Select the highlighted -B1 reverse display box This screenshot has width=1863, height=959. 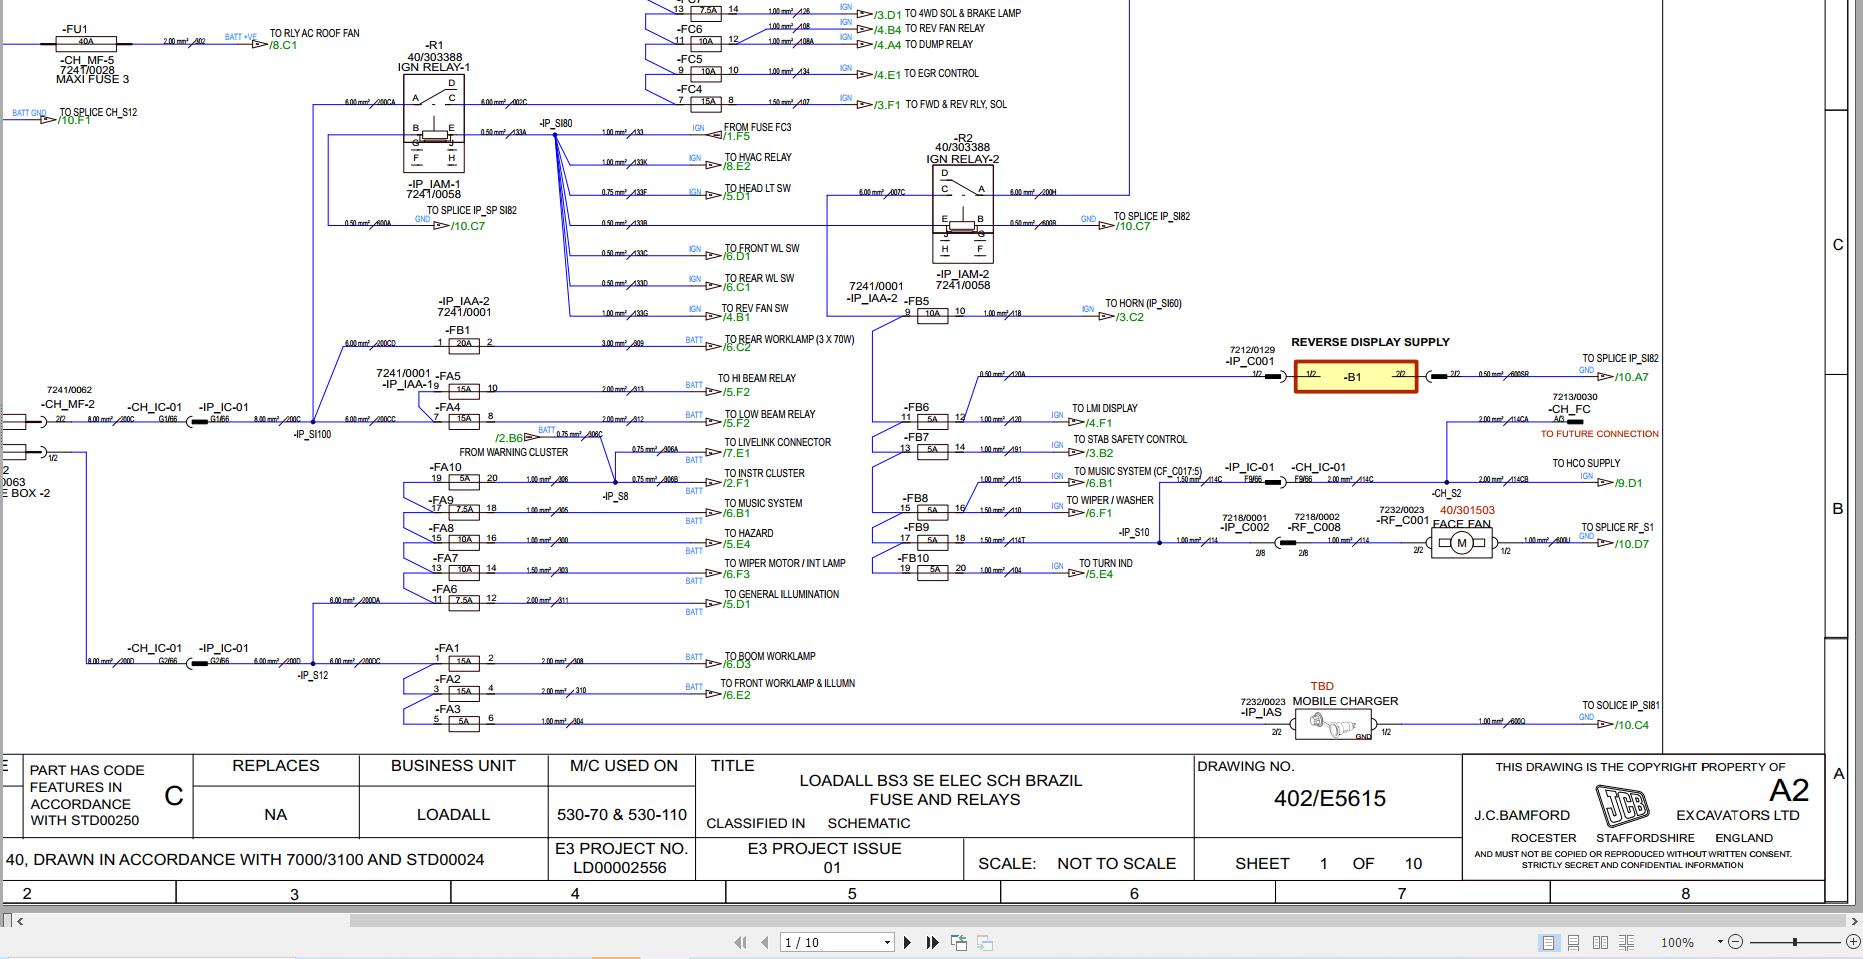click(x=1355, y=377)
